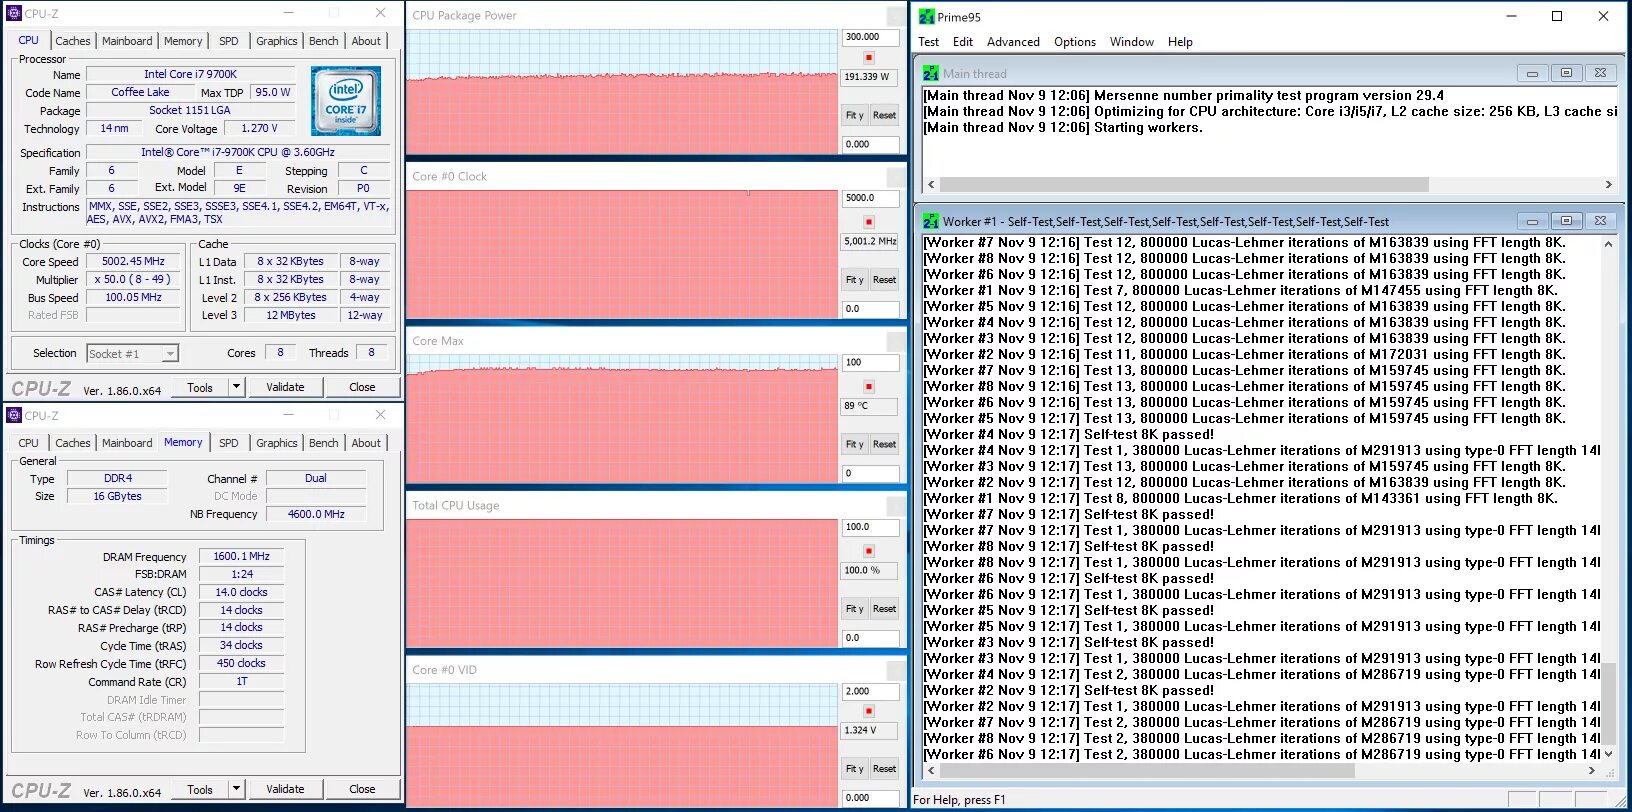Switch to Caches tab in upper CPU-Z
This screenshot has height=812, width=1632.
73,41
